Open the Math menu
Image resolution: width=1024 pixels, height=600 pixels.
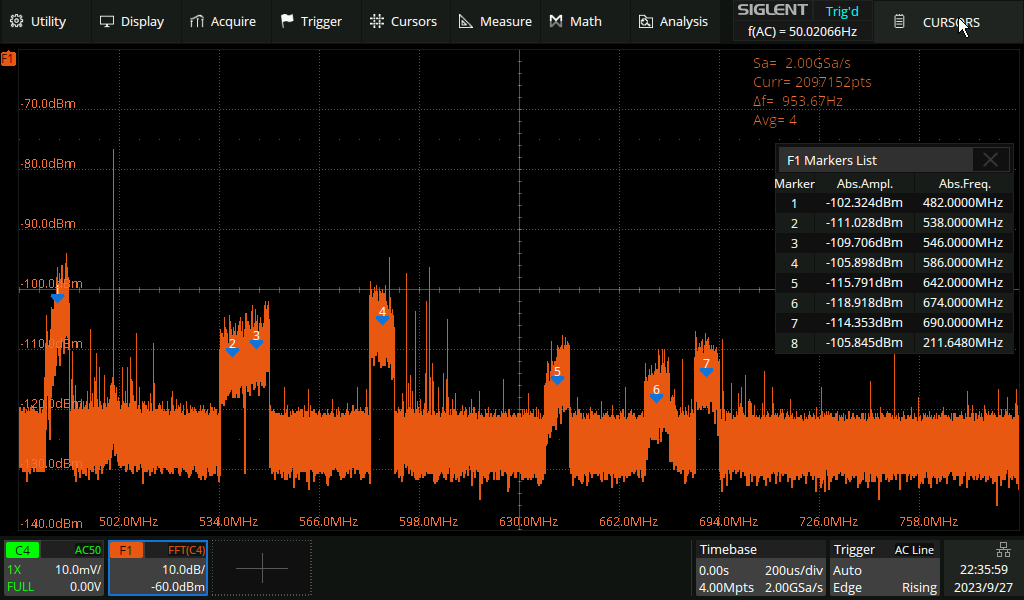576,21
